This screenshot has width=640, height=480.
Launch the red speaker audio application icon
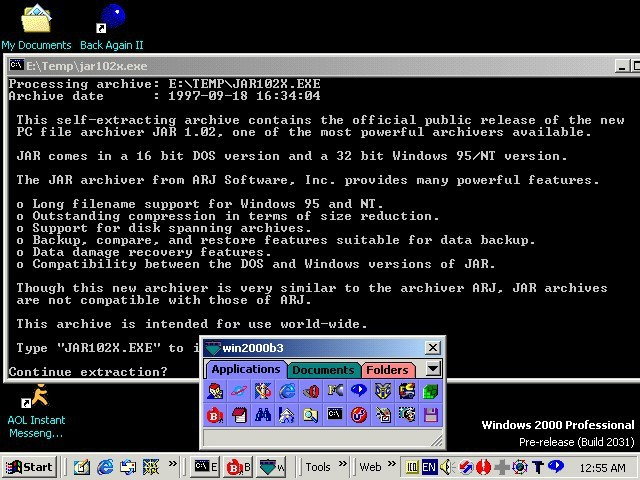pos(311,391)
